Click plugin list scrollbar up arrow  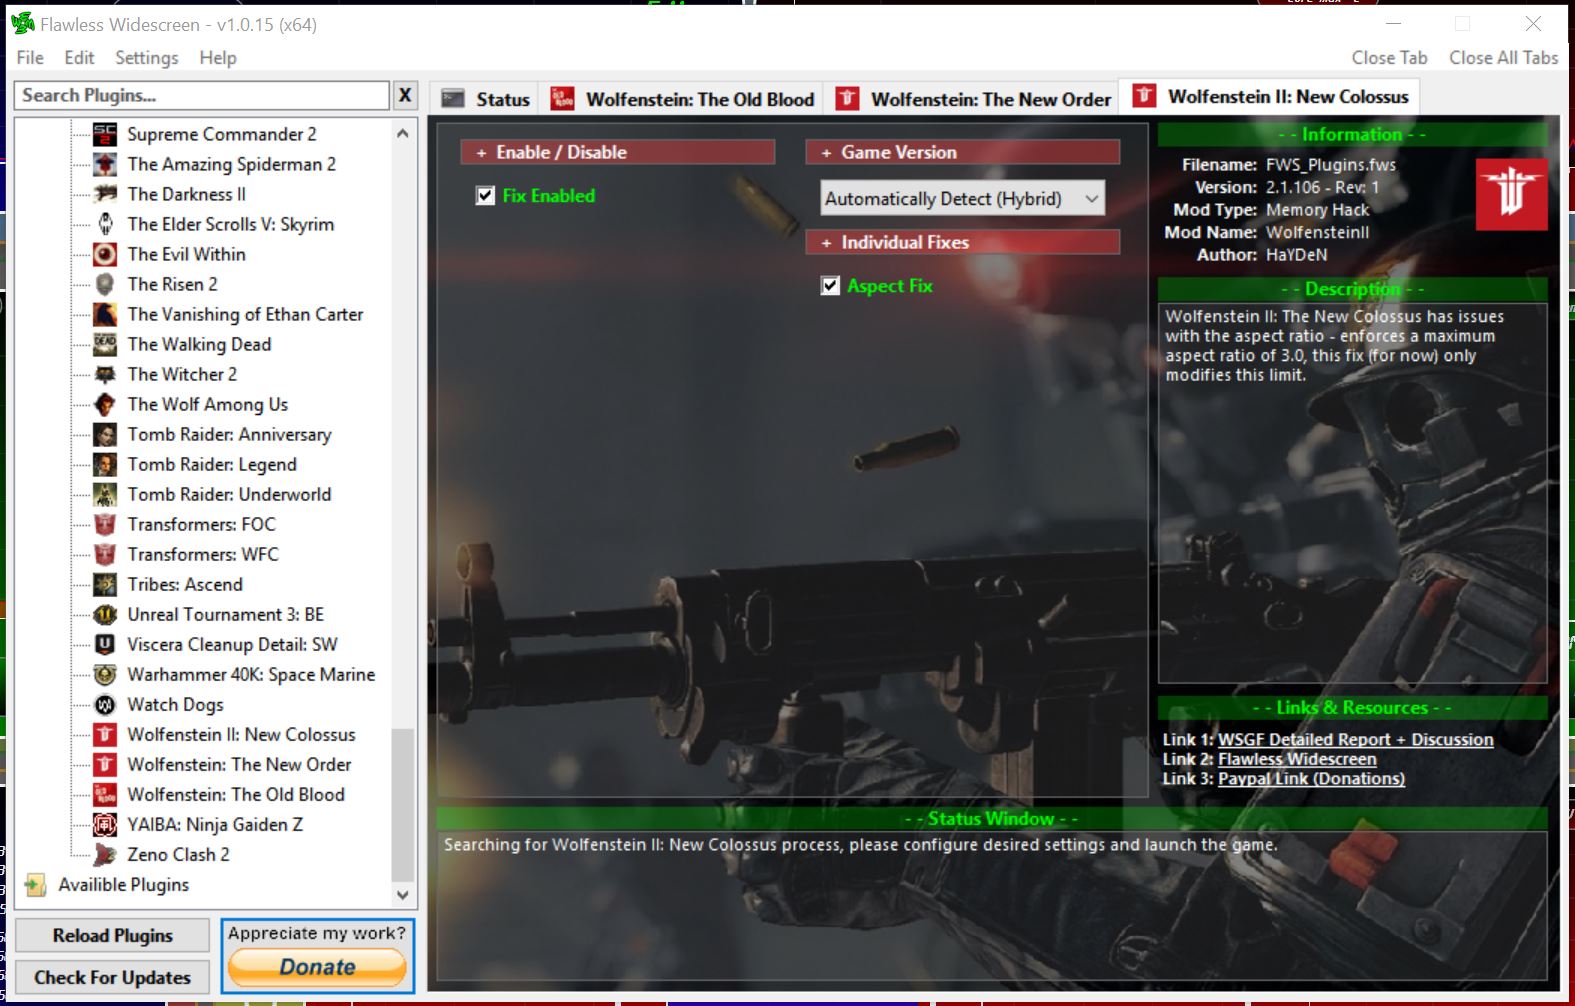pos(402,133)
